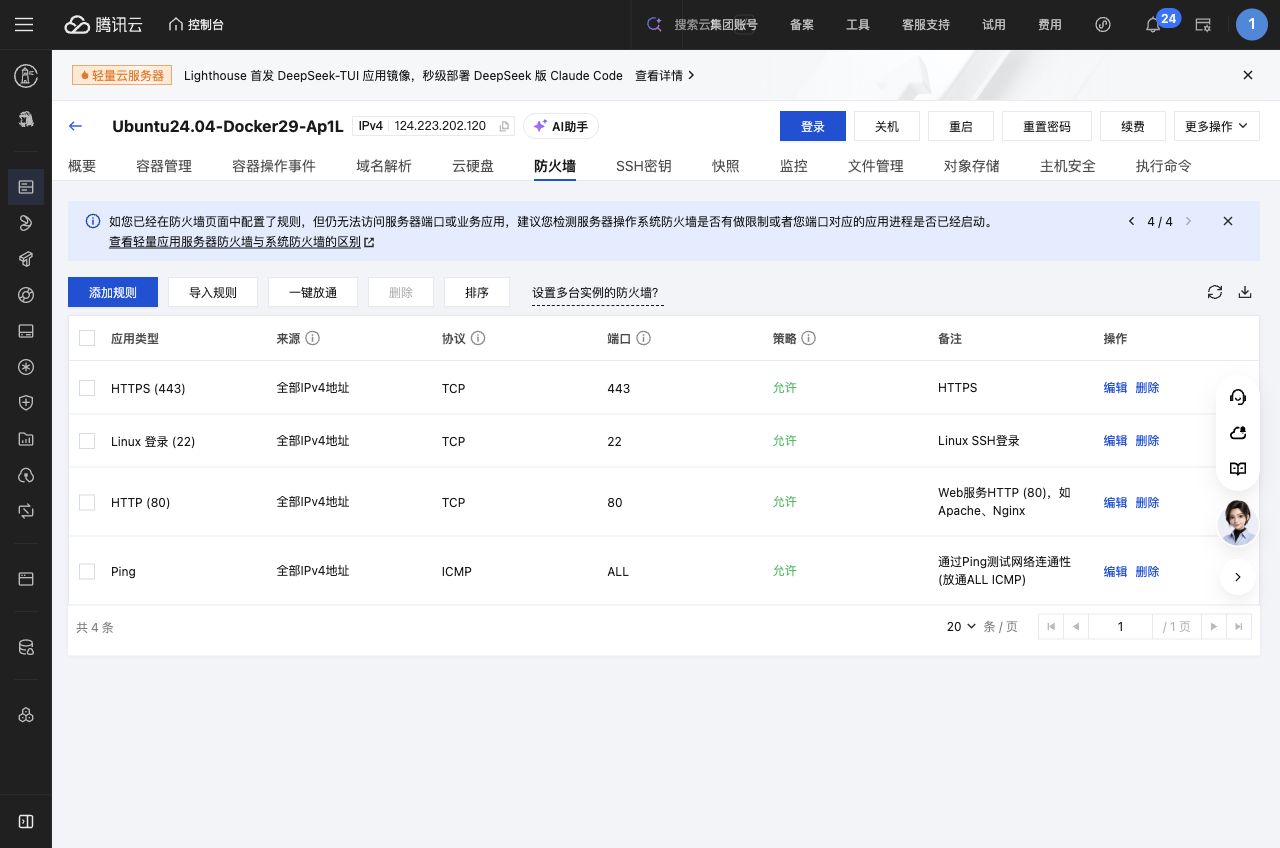Open the protocol column info icon
The width and height of the screenshot is (1280, 848).
coord(478,338)
